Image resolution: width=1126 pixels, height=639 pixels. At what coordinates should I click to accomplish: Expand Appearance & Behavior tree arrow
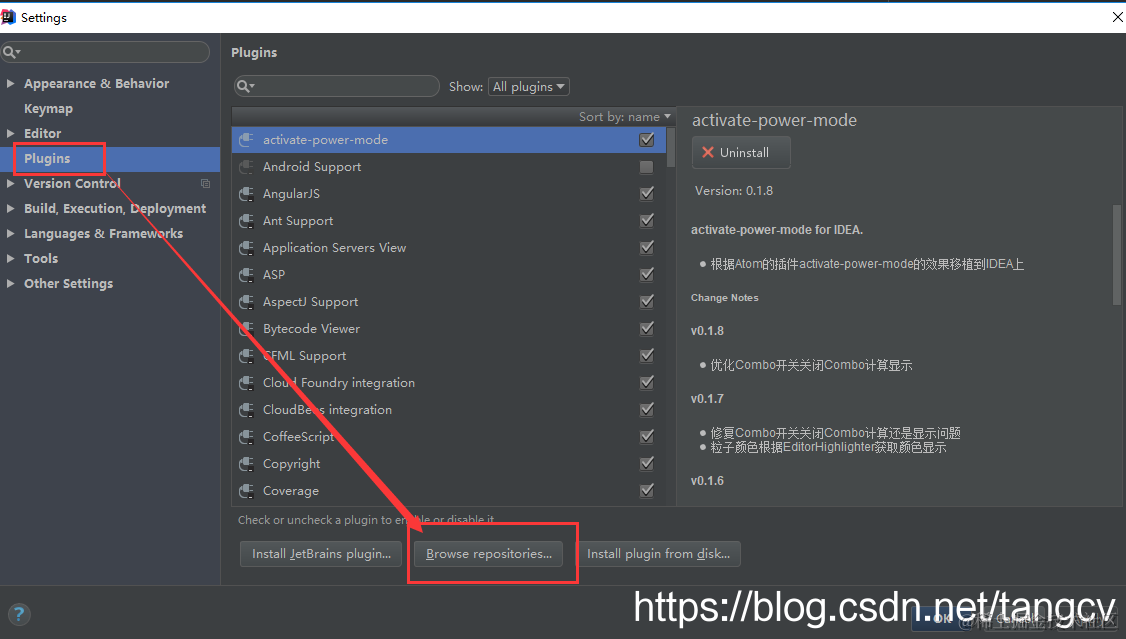(10, 83)
